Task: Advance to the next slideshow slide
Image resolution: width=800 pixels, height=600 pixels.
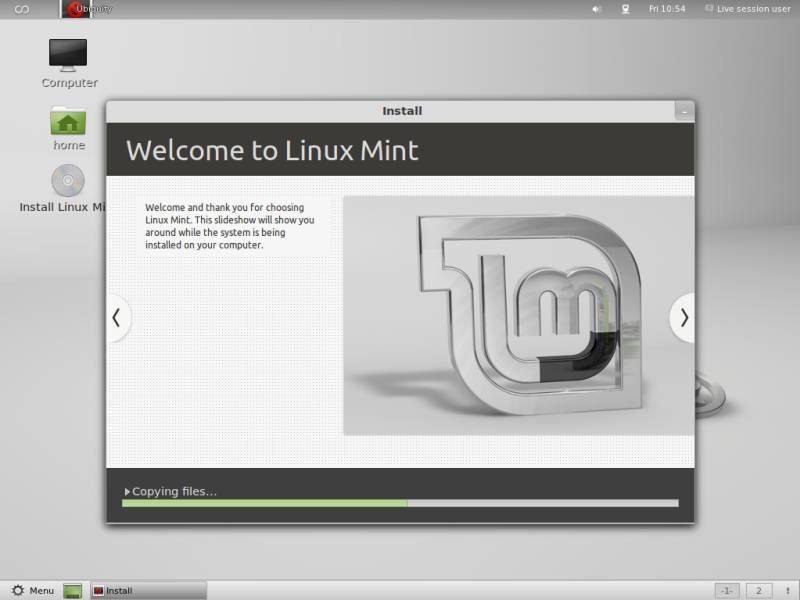Action: [683, 318]
